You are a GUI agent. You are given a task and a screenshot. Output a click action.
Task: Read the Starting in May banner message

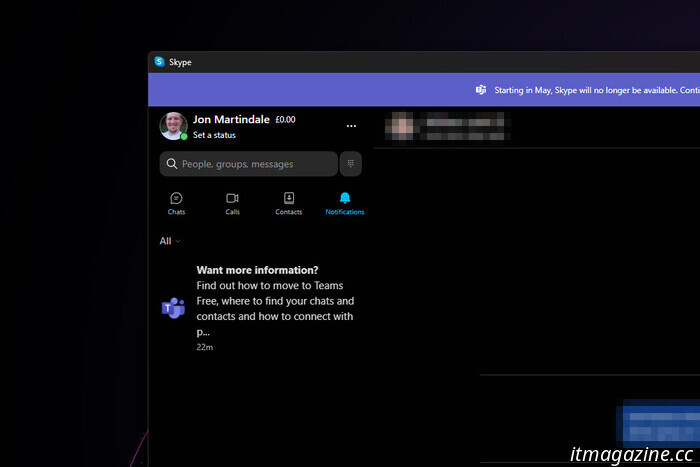point(597,90)
